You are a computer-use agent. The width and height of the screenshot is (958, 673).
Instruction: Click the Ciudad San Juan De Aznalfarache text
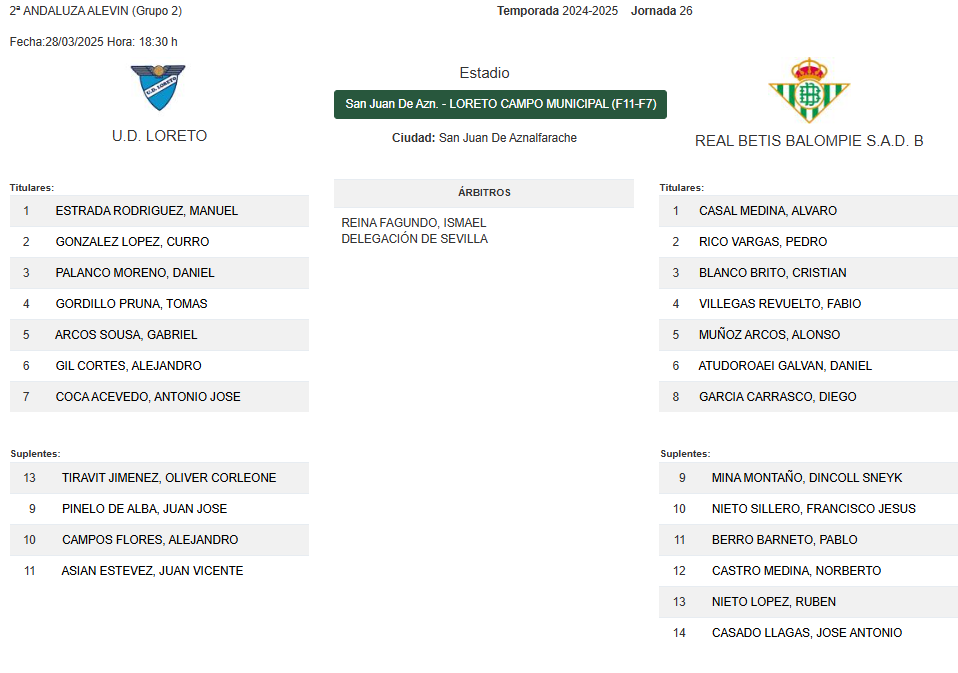pyautogui.click(x=484, y=138)
